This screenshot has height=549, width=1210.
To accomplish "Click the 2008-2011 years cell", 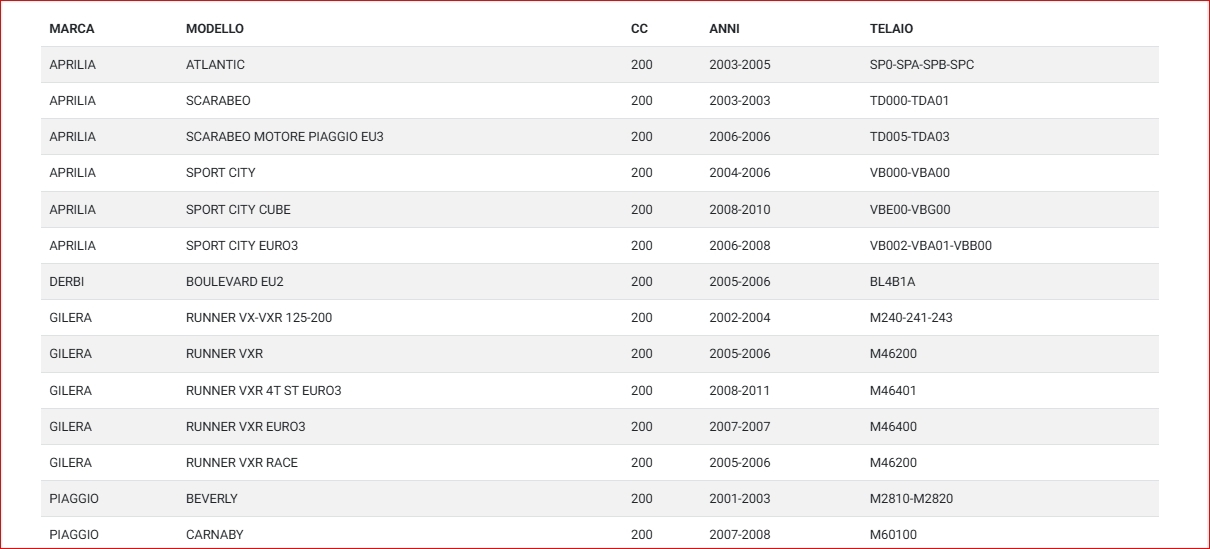I will pyautogui.click(x=739, y=391).
